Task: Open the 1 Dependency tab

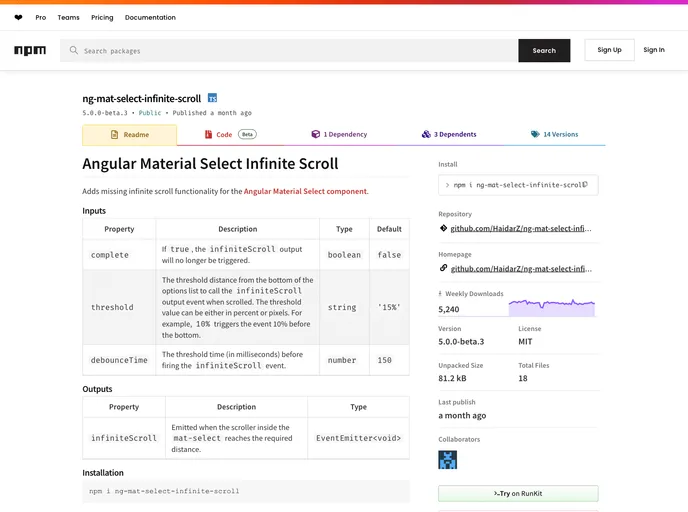Action: [339, 135]
